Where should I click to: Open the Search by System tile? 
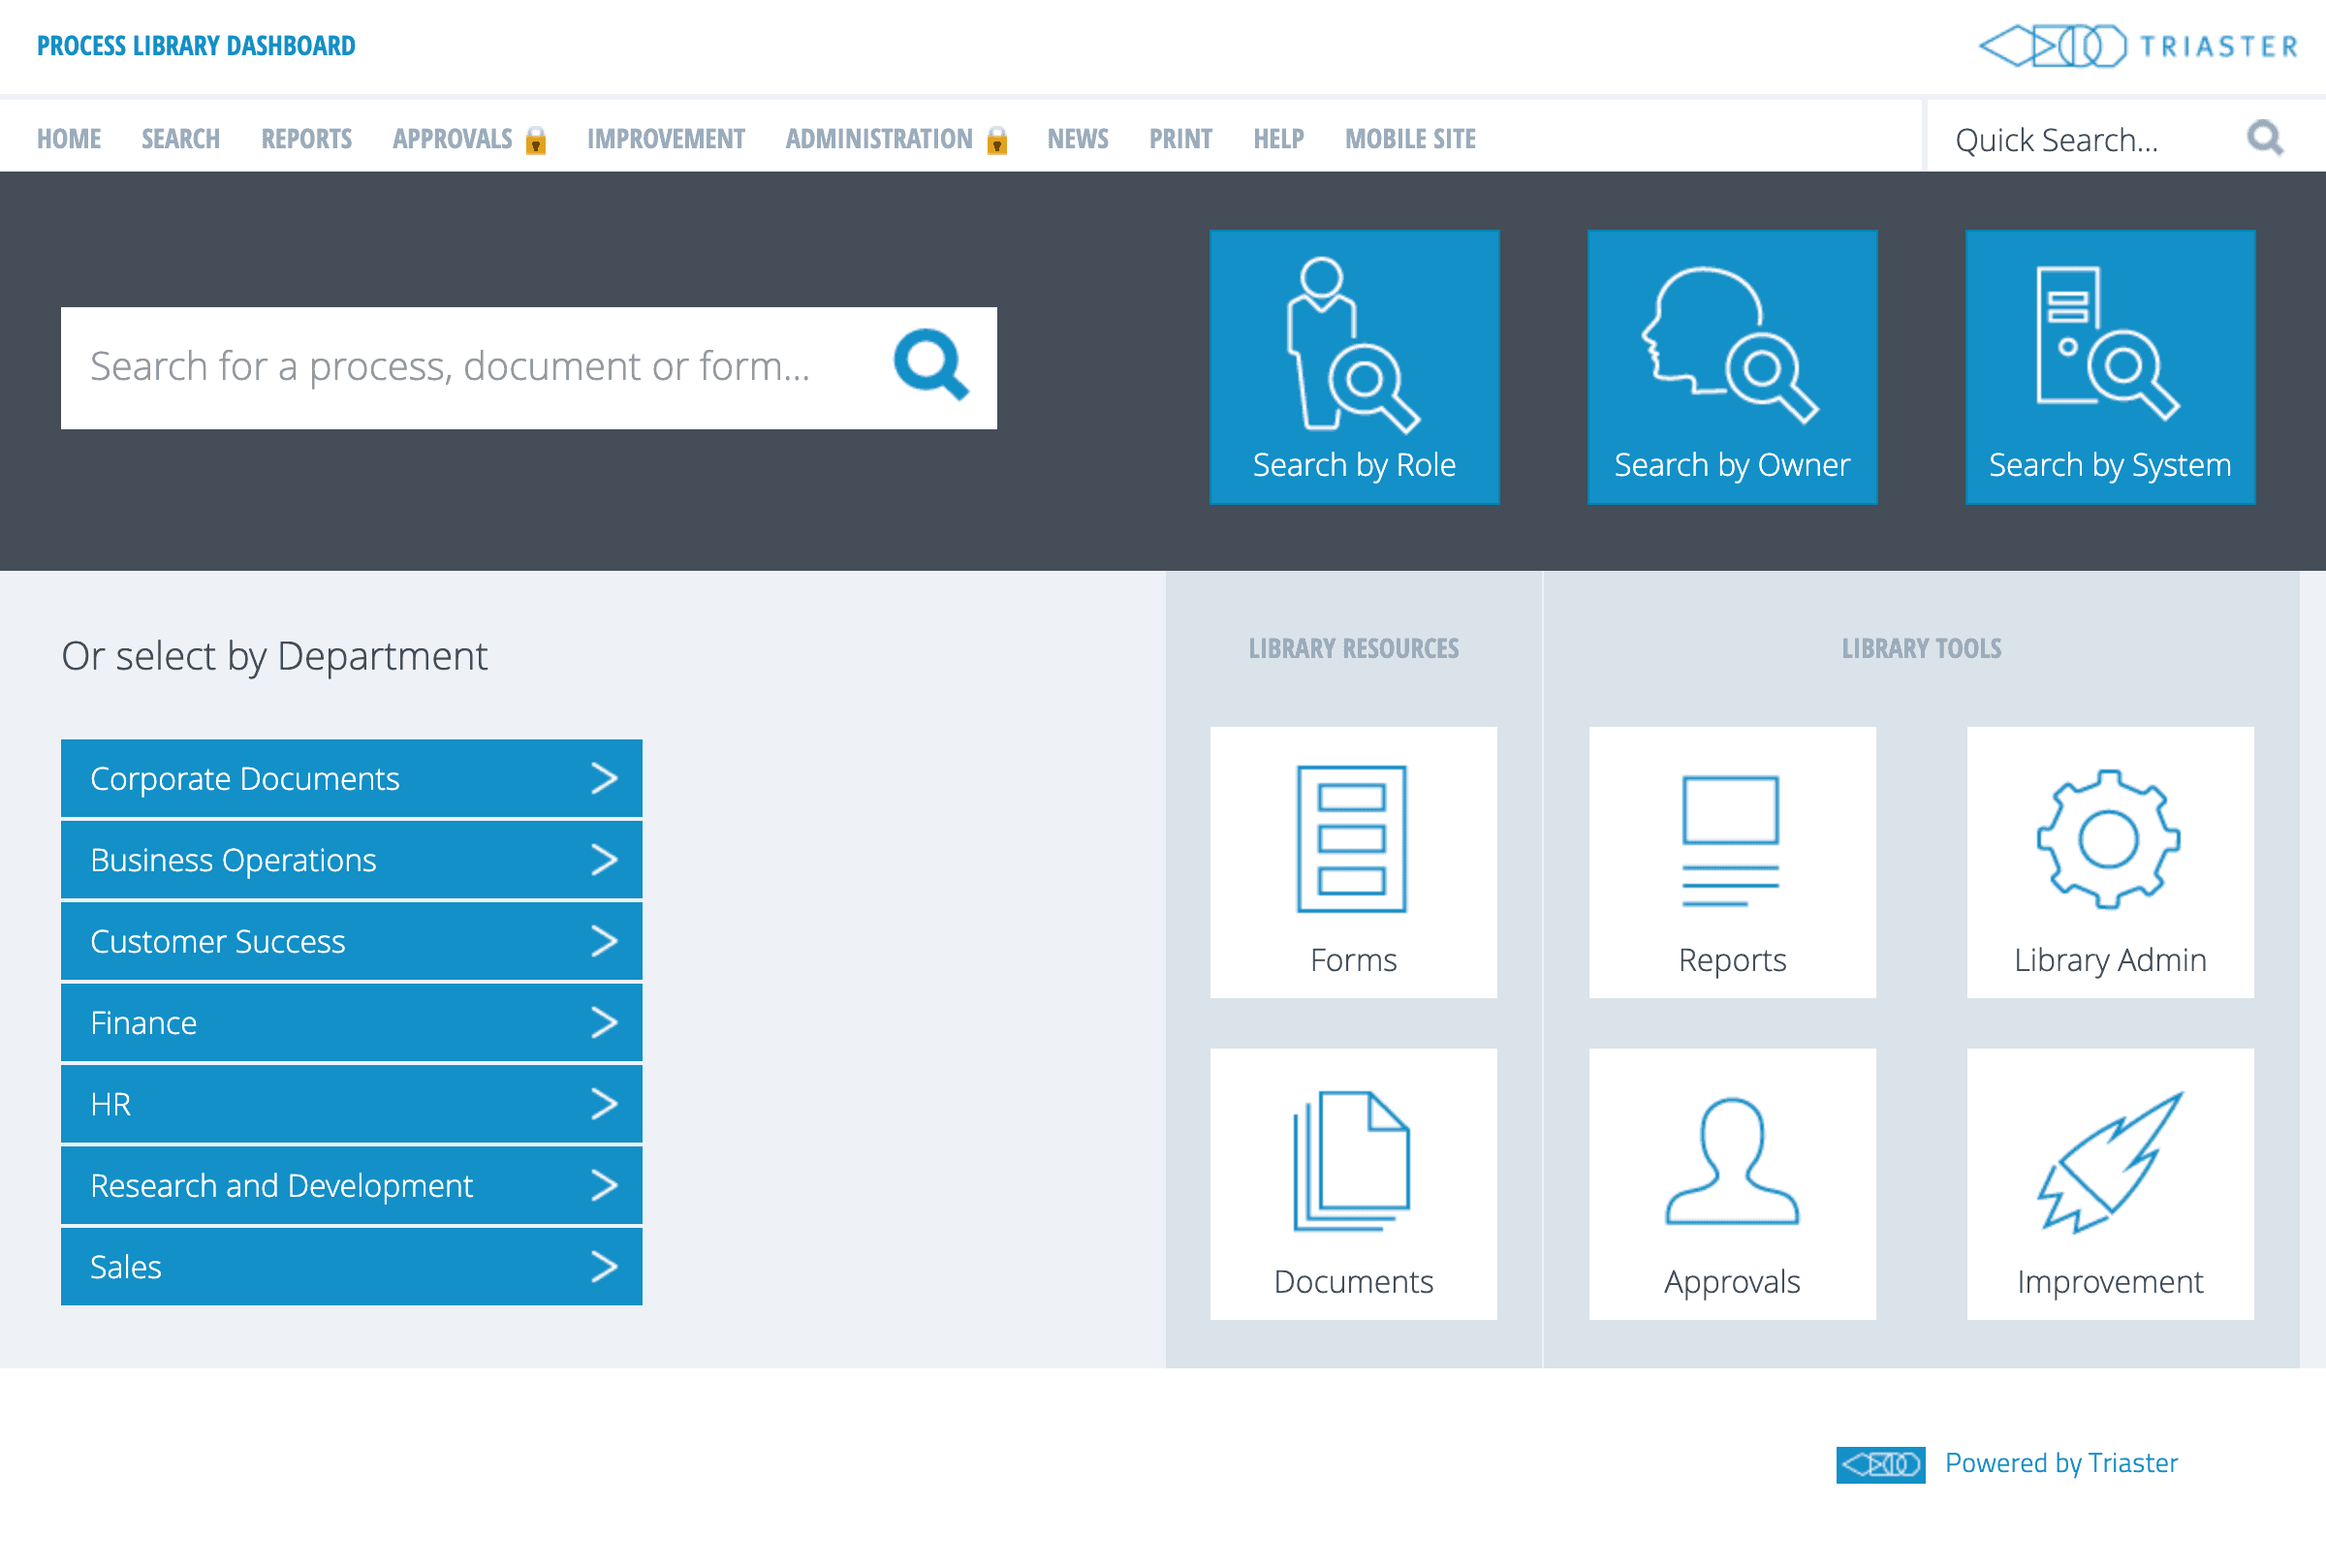2110,367
